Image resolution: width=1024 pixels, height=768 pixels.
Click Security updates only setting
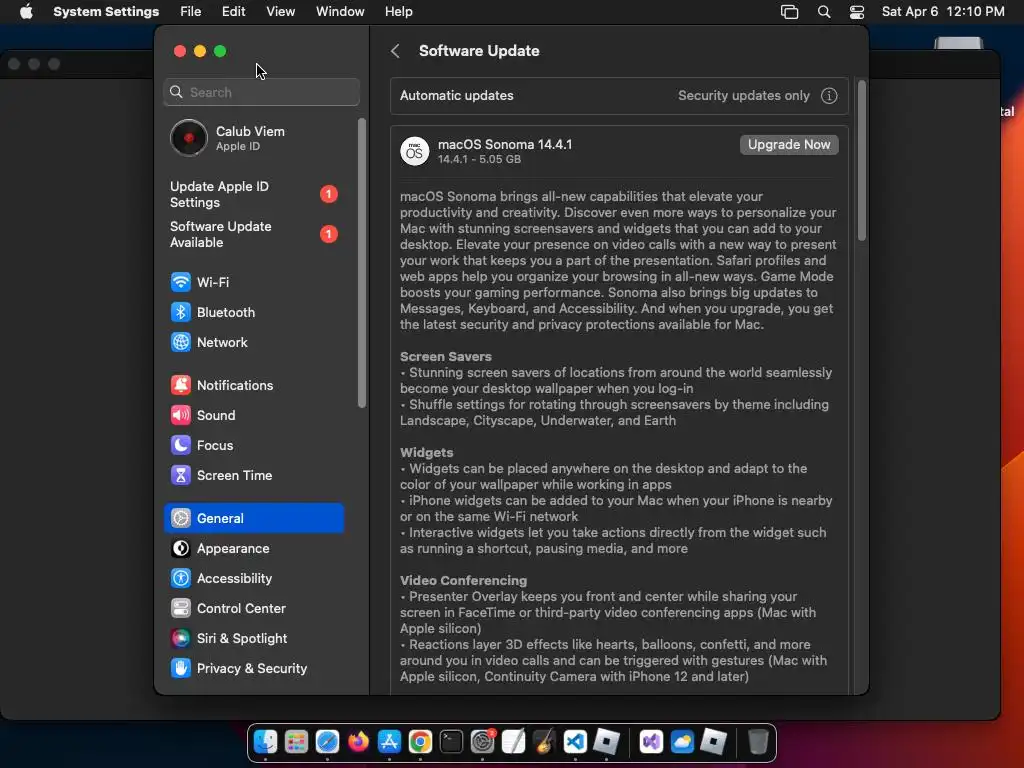(743, 95)
